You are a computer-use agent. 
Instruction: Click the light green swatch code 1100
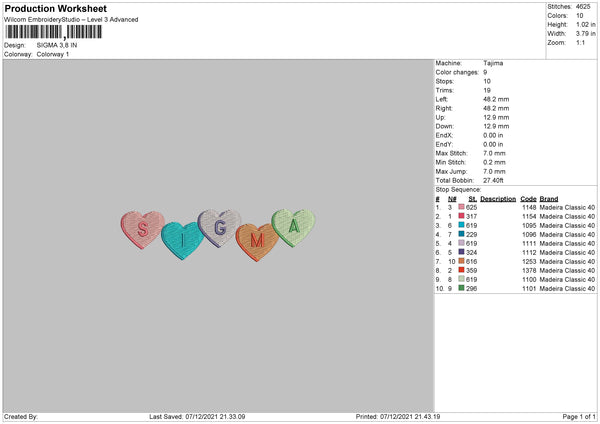tap(461, 279)
